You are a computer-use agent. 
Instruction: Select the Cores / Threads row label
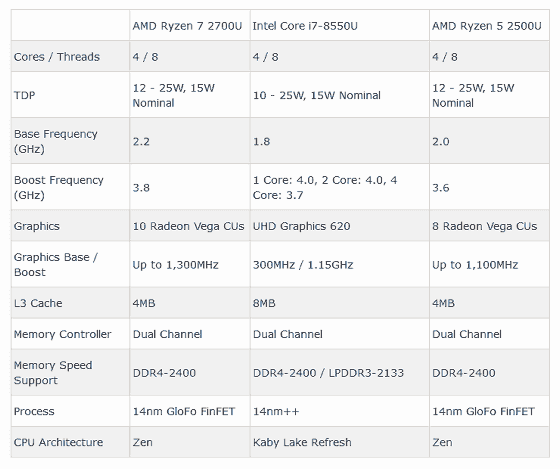tap(70, 56)
